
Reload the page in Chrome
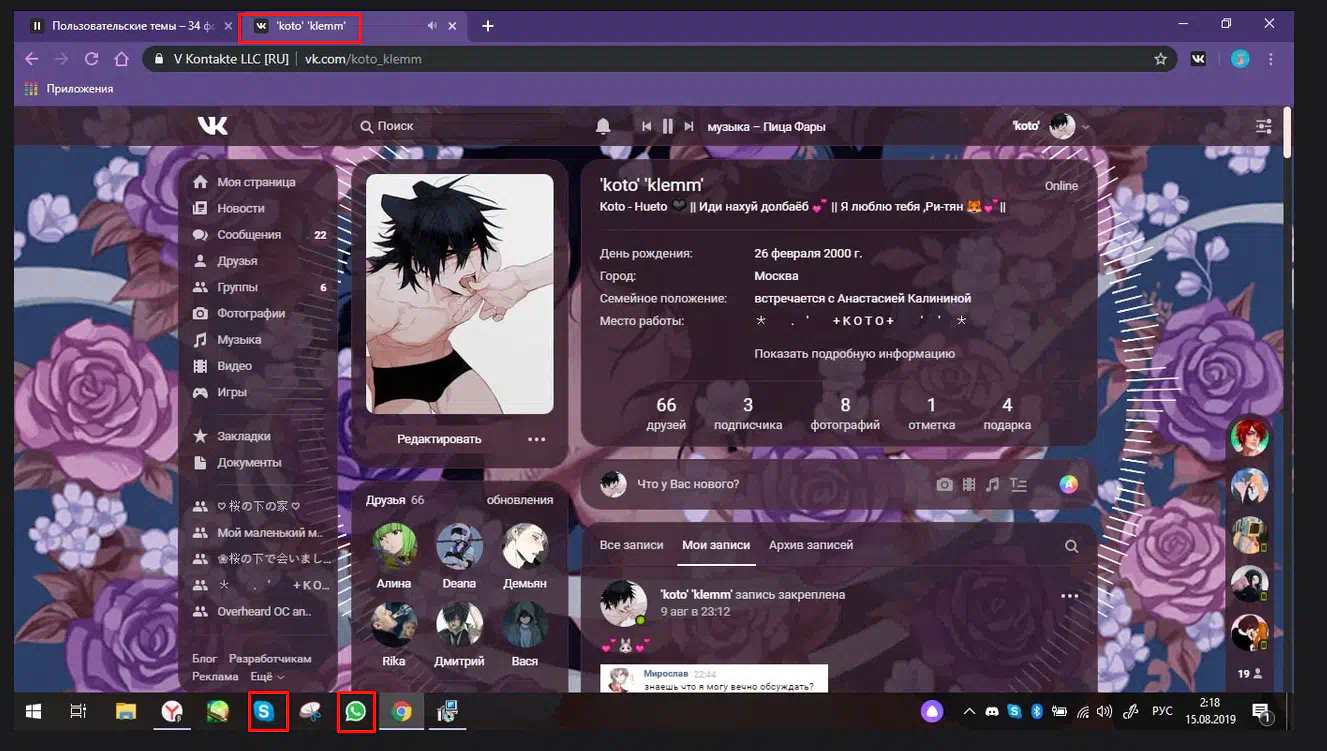click(91, 59)
